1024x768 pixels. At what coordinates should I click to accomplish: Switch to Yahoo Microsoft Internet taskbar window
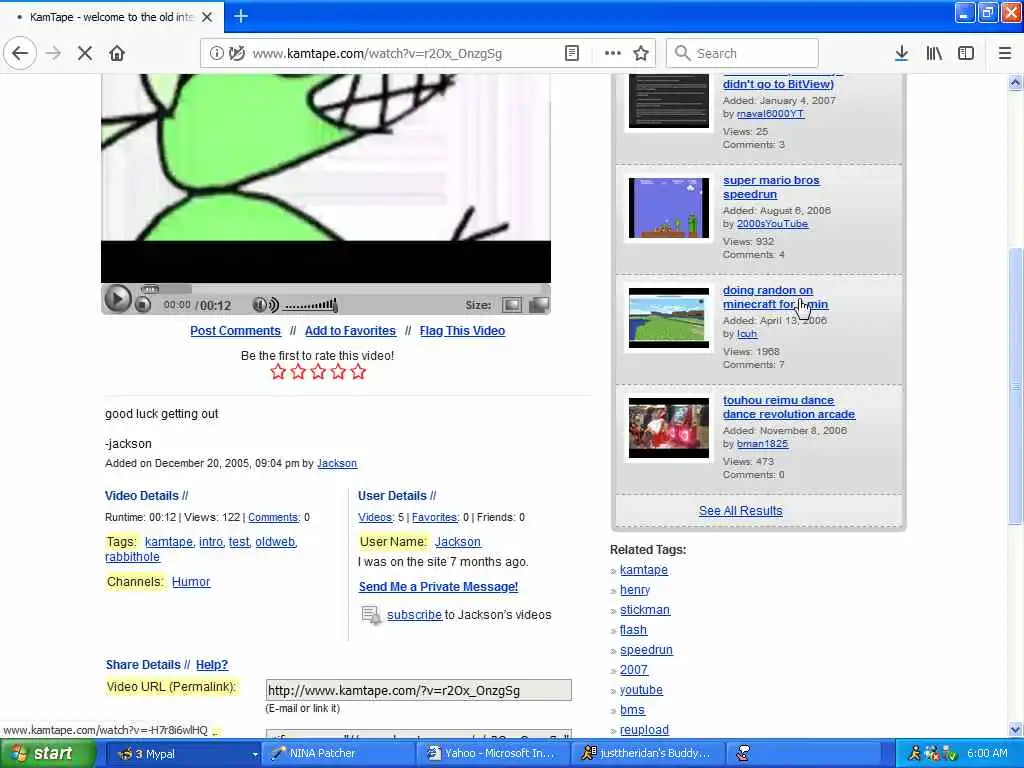(x=494, y=754)
